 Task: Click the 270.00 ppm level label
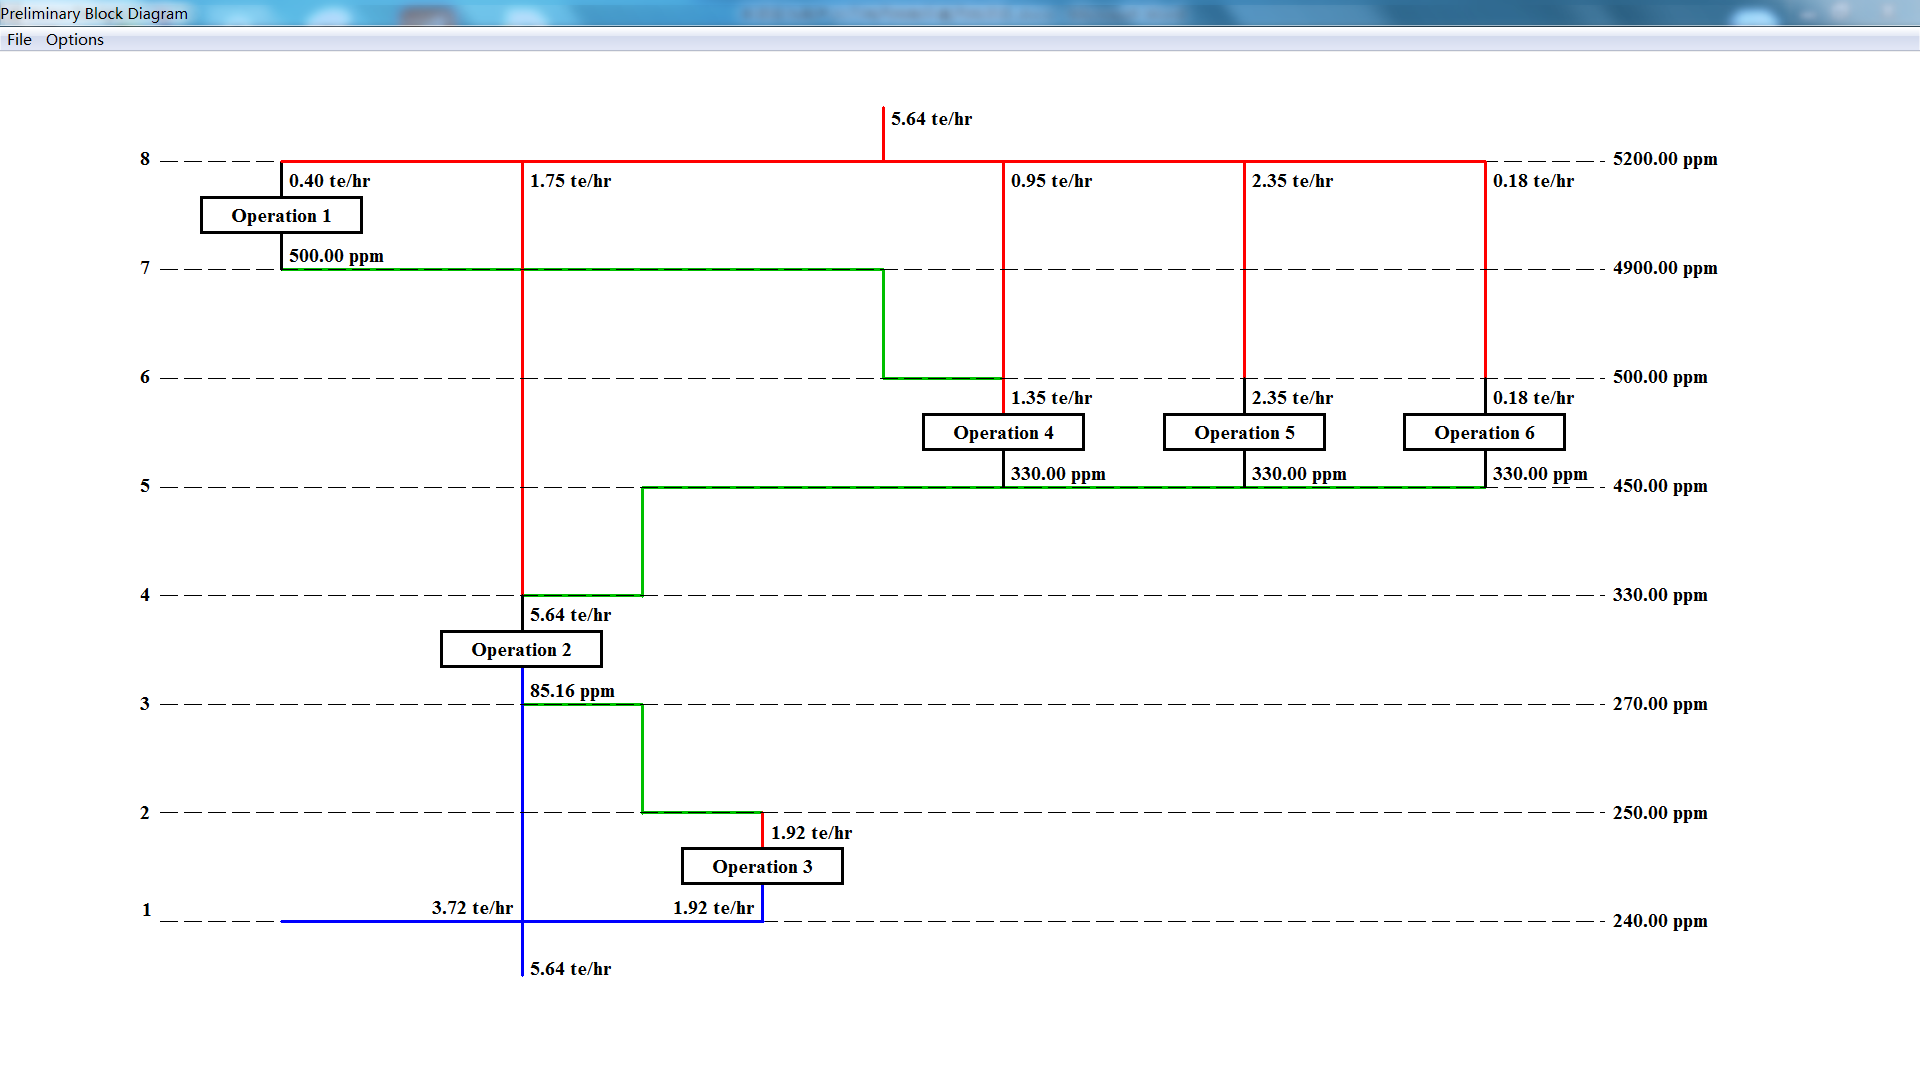click(1660, 704)
